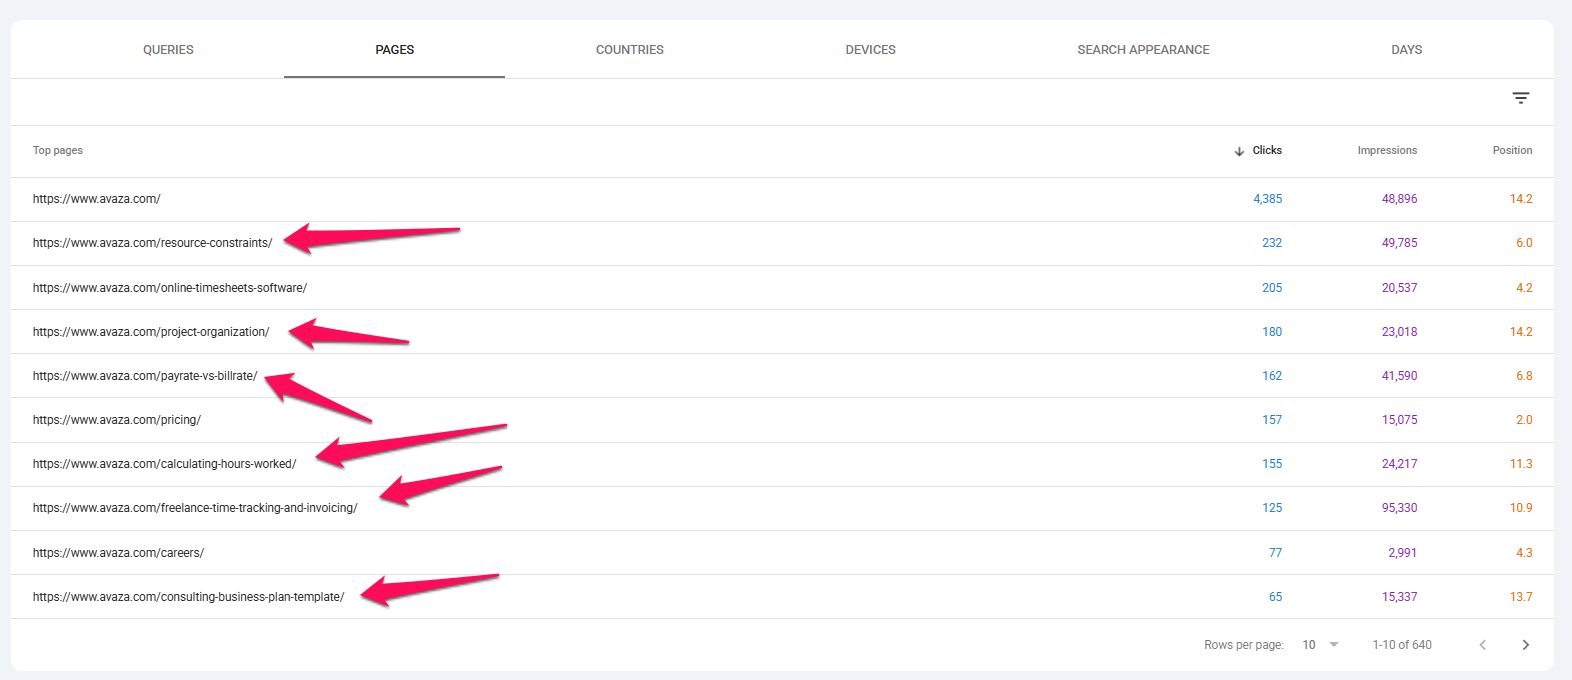
Task: Click the 232 clicks value
Action: tap(1272, 243)
